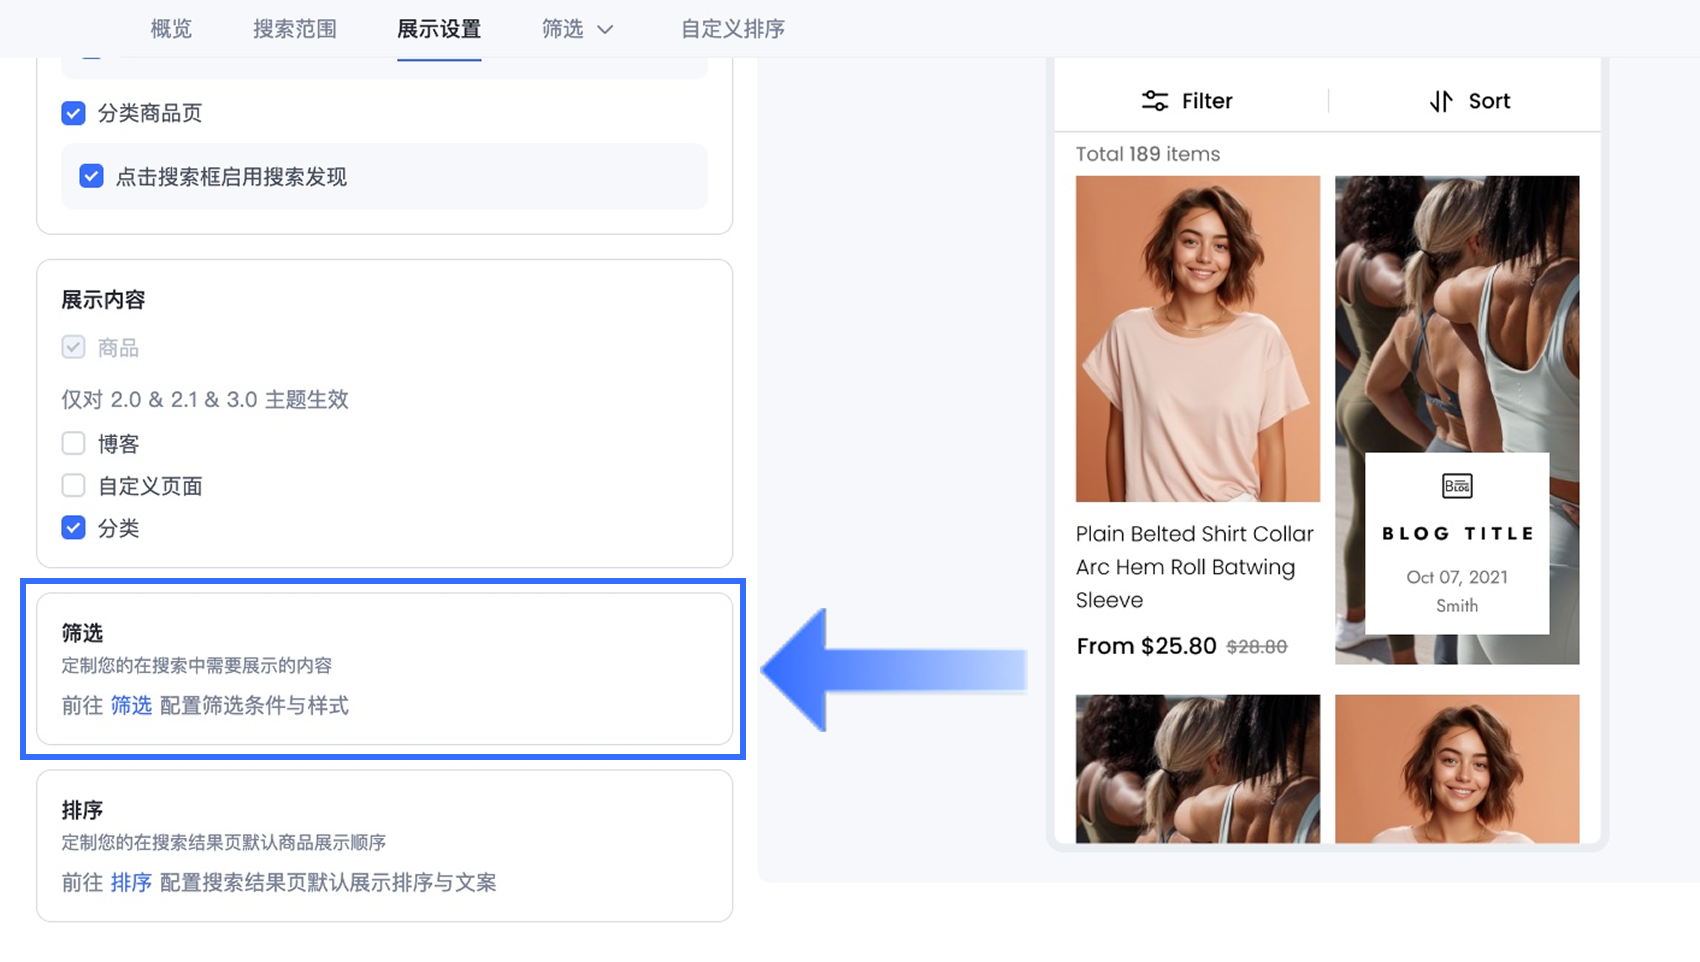Click the 定制您的在搜索结果页默认商品展示顺序 description
This screenshot has height=962, width=1700.
tap(224, 843)
